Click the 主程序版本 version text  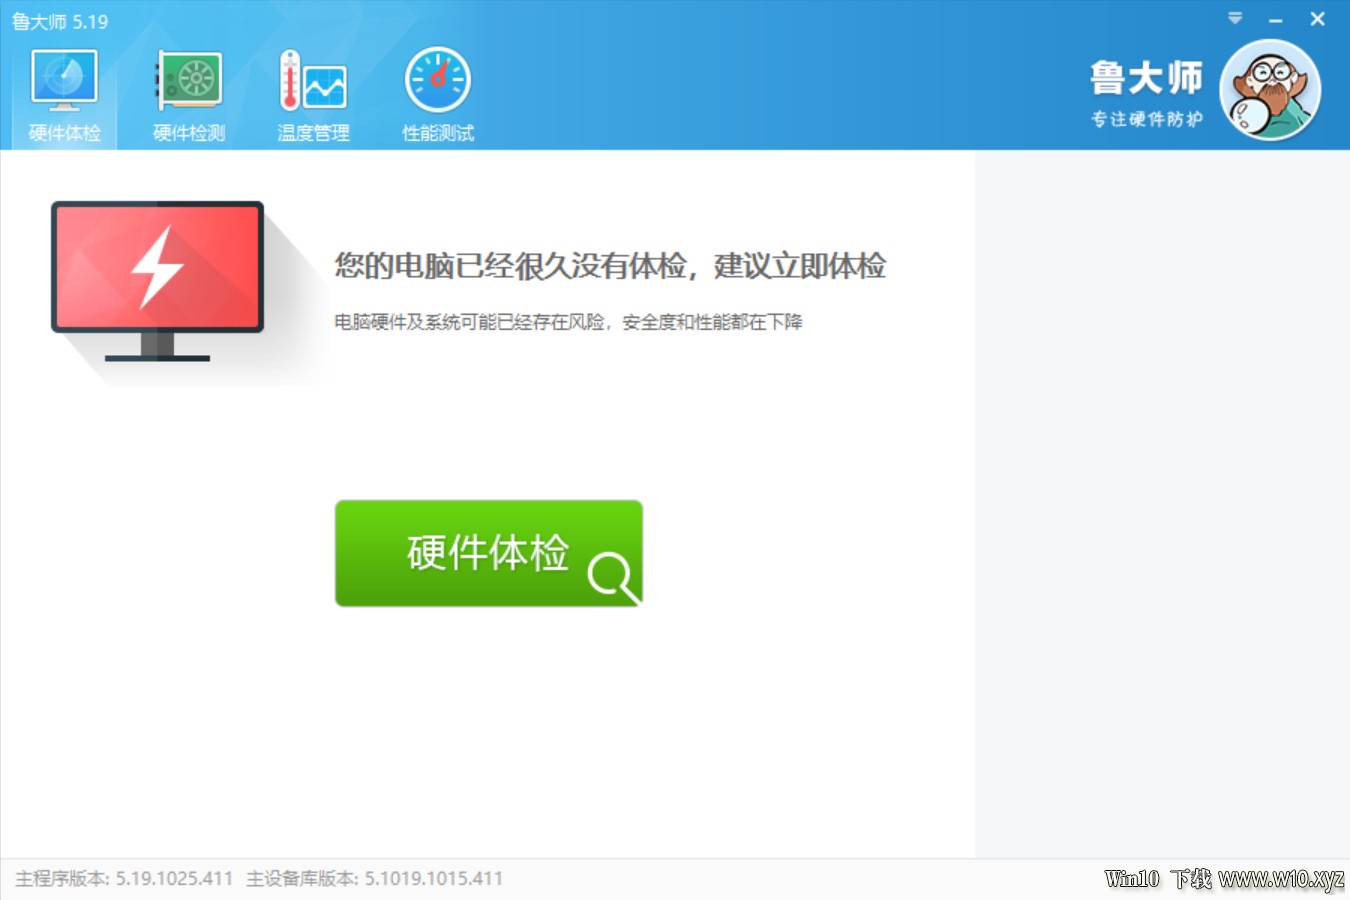coord(124,879)
